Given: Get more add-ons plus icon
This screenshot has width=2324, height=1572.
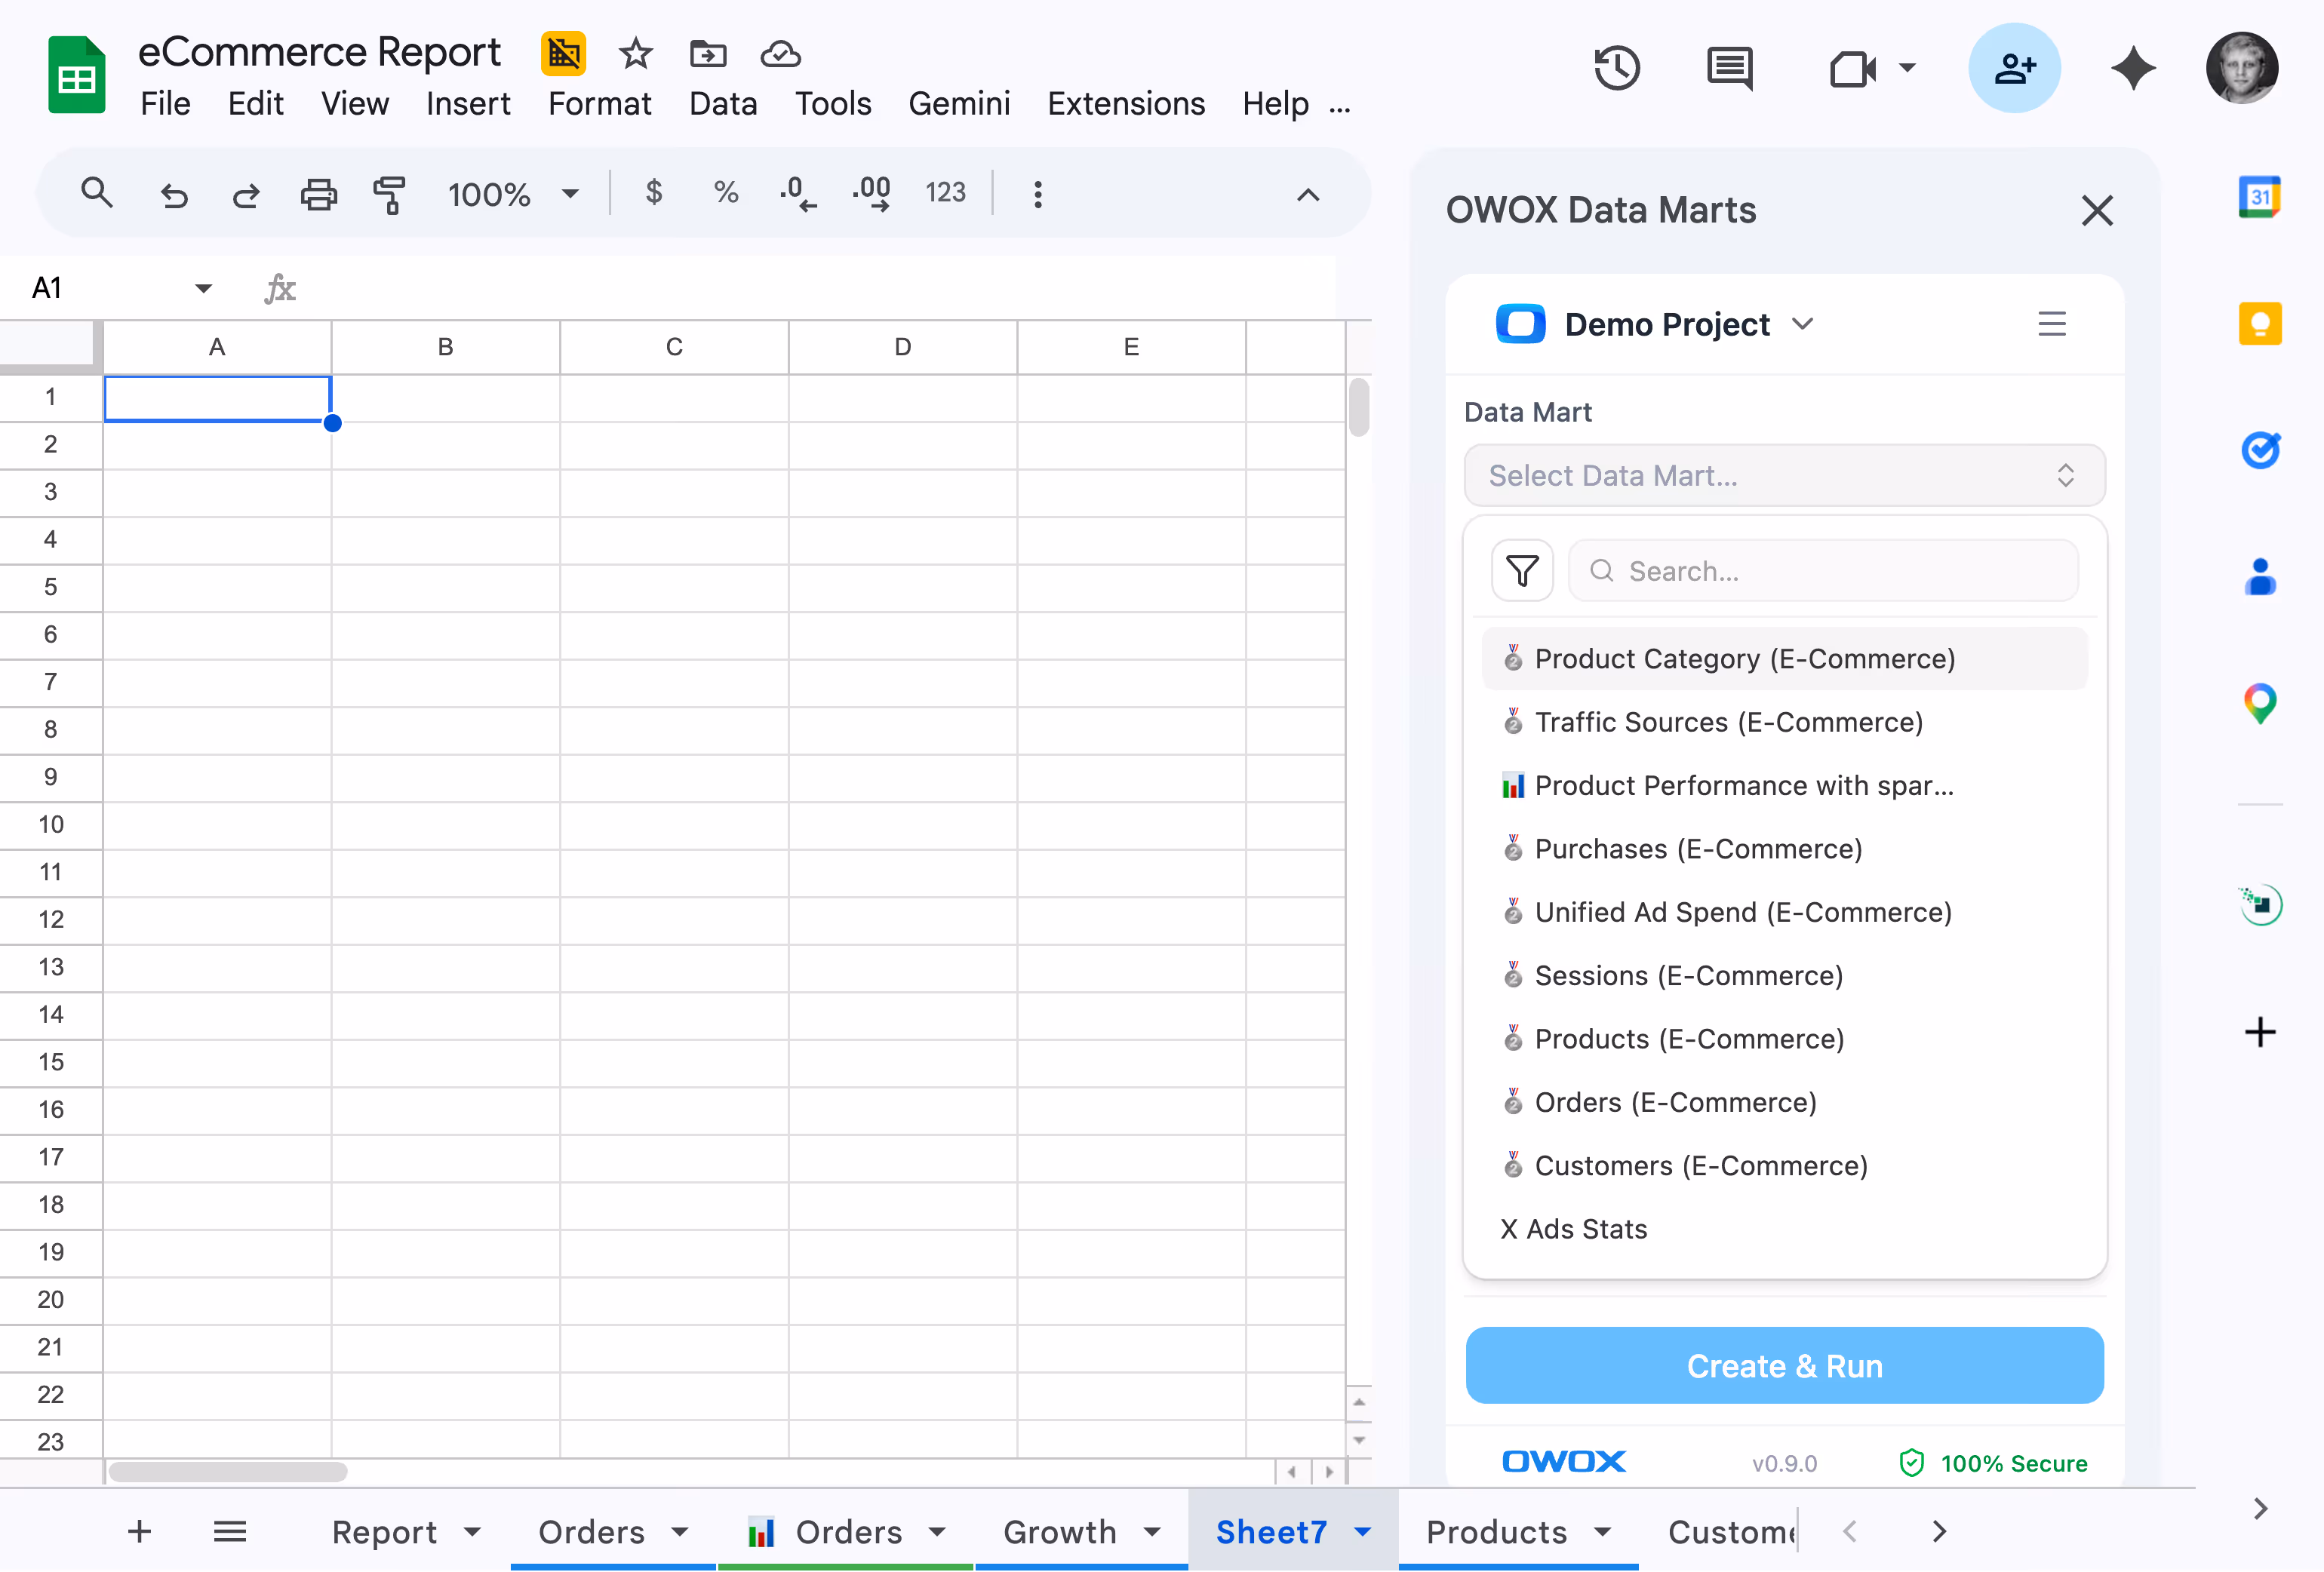Looking at the screenshot, I should [2260, 1031].
